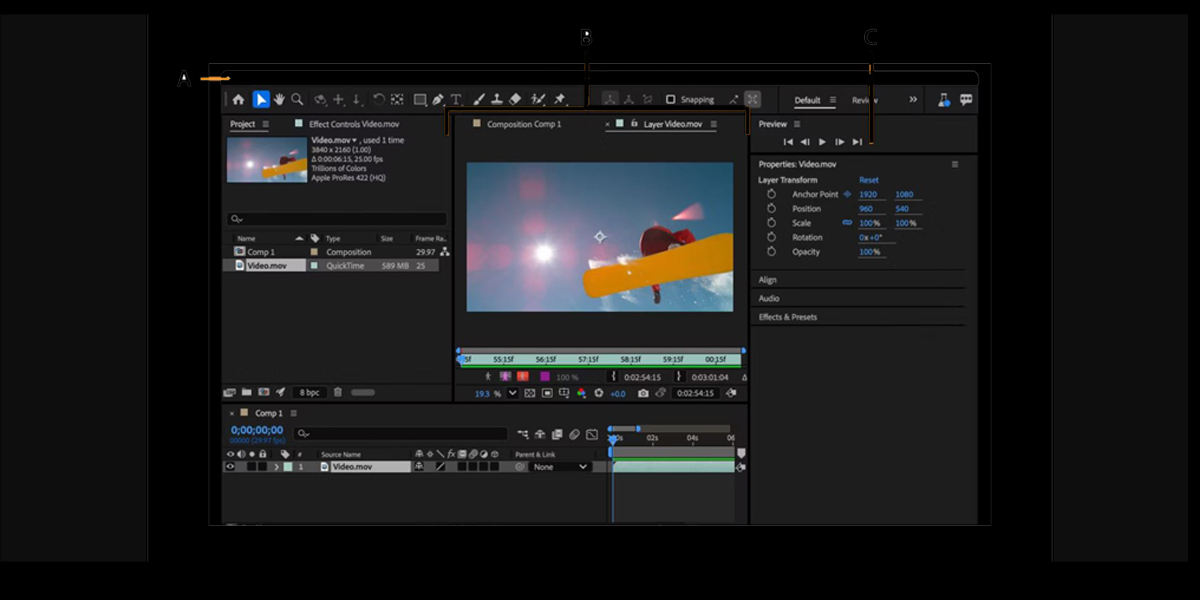The width and height of the screenshot is (1200, 600).
Task: Select the Zoom magnifier tool
Action: pos(297,99)
